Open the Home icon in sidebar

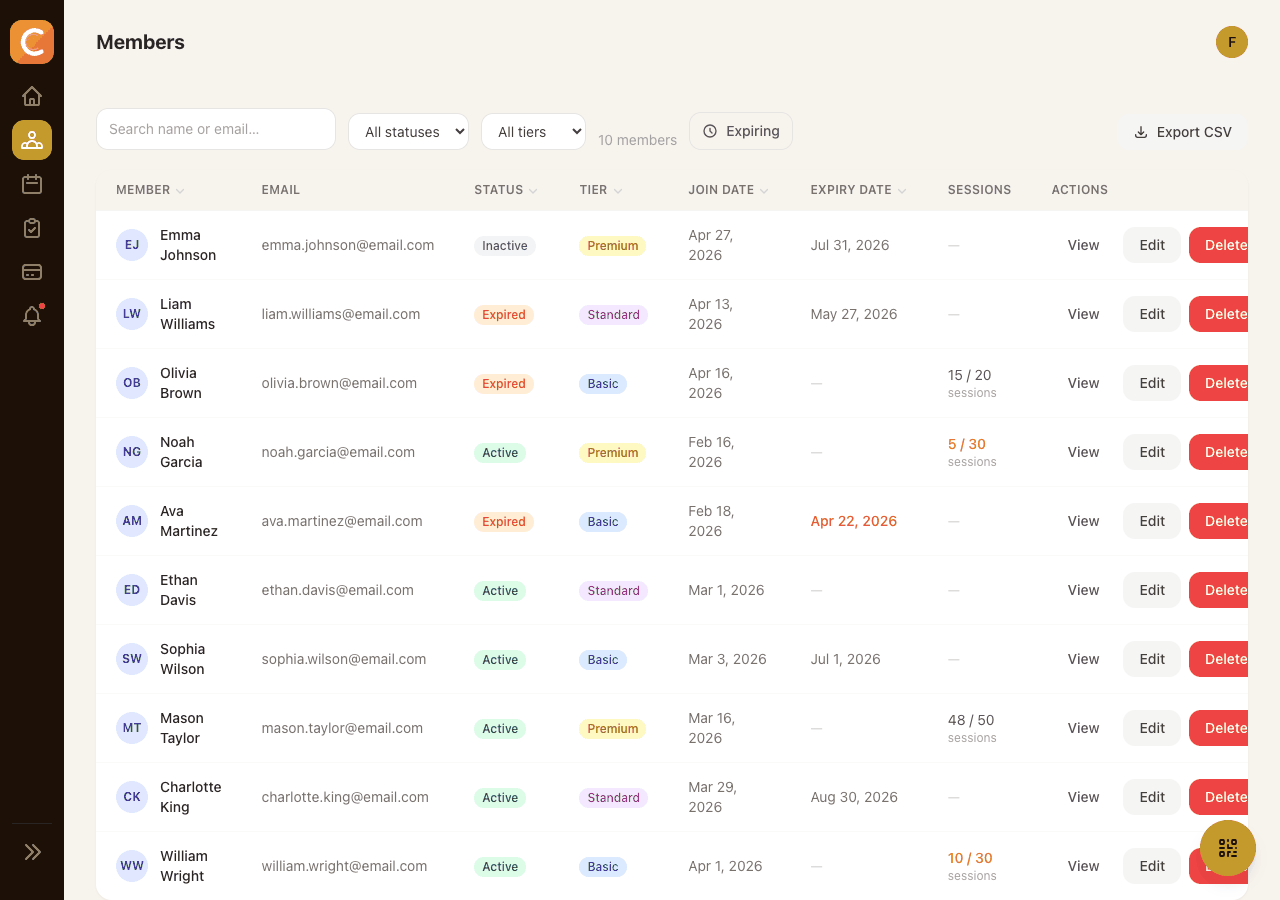pos(32,96)
